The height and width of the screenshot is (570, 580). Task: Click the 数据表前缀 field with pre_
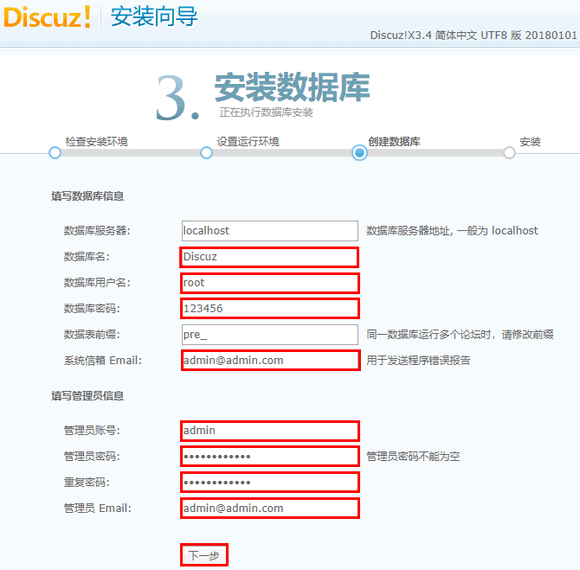pos(270,334)
